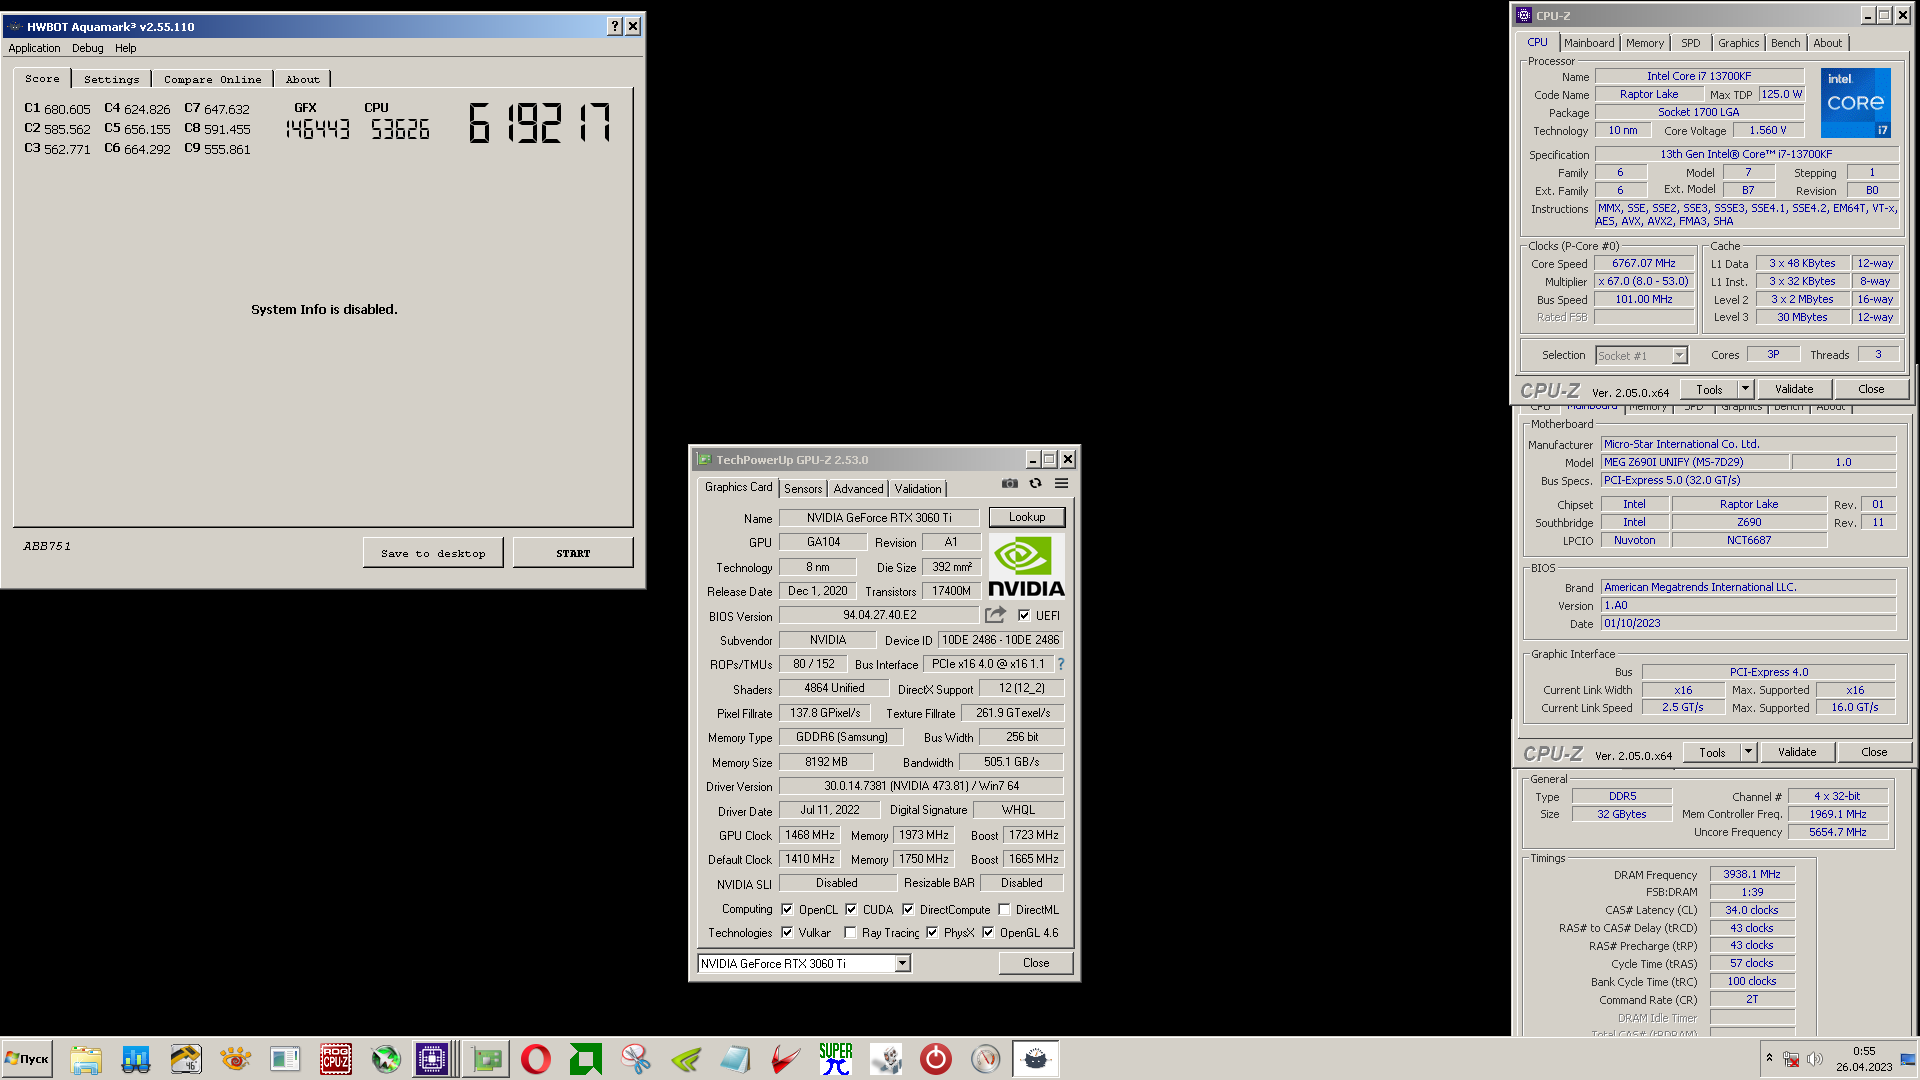This screenshot has width=1920, height=1080.
Task: Click the red power button taskbar icon
Action: [x=936, y=1059]
